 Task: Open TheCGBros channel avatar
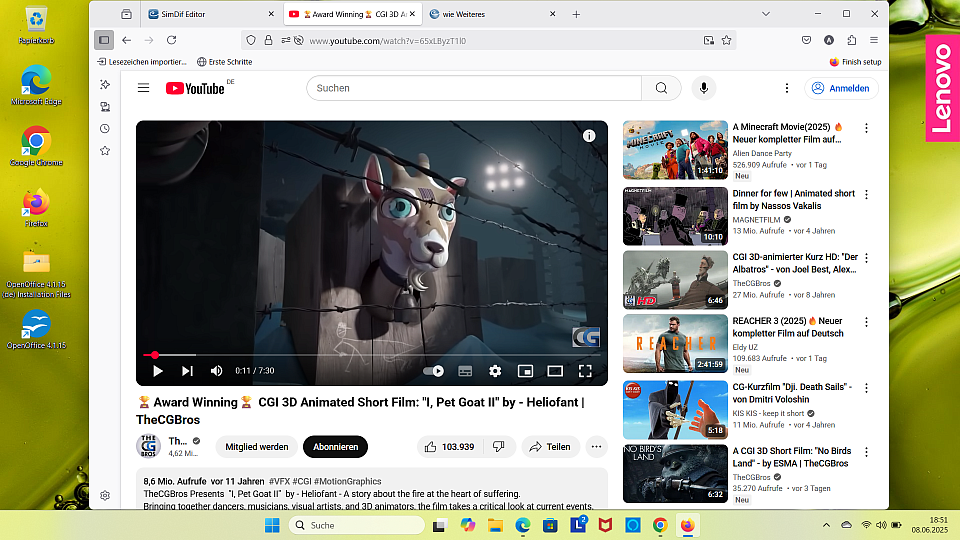click(148, 446)
